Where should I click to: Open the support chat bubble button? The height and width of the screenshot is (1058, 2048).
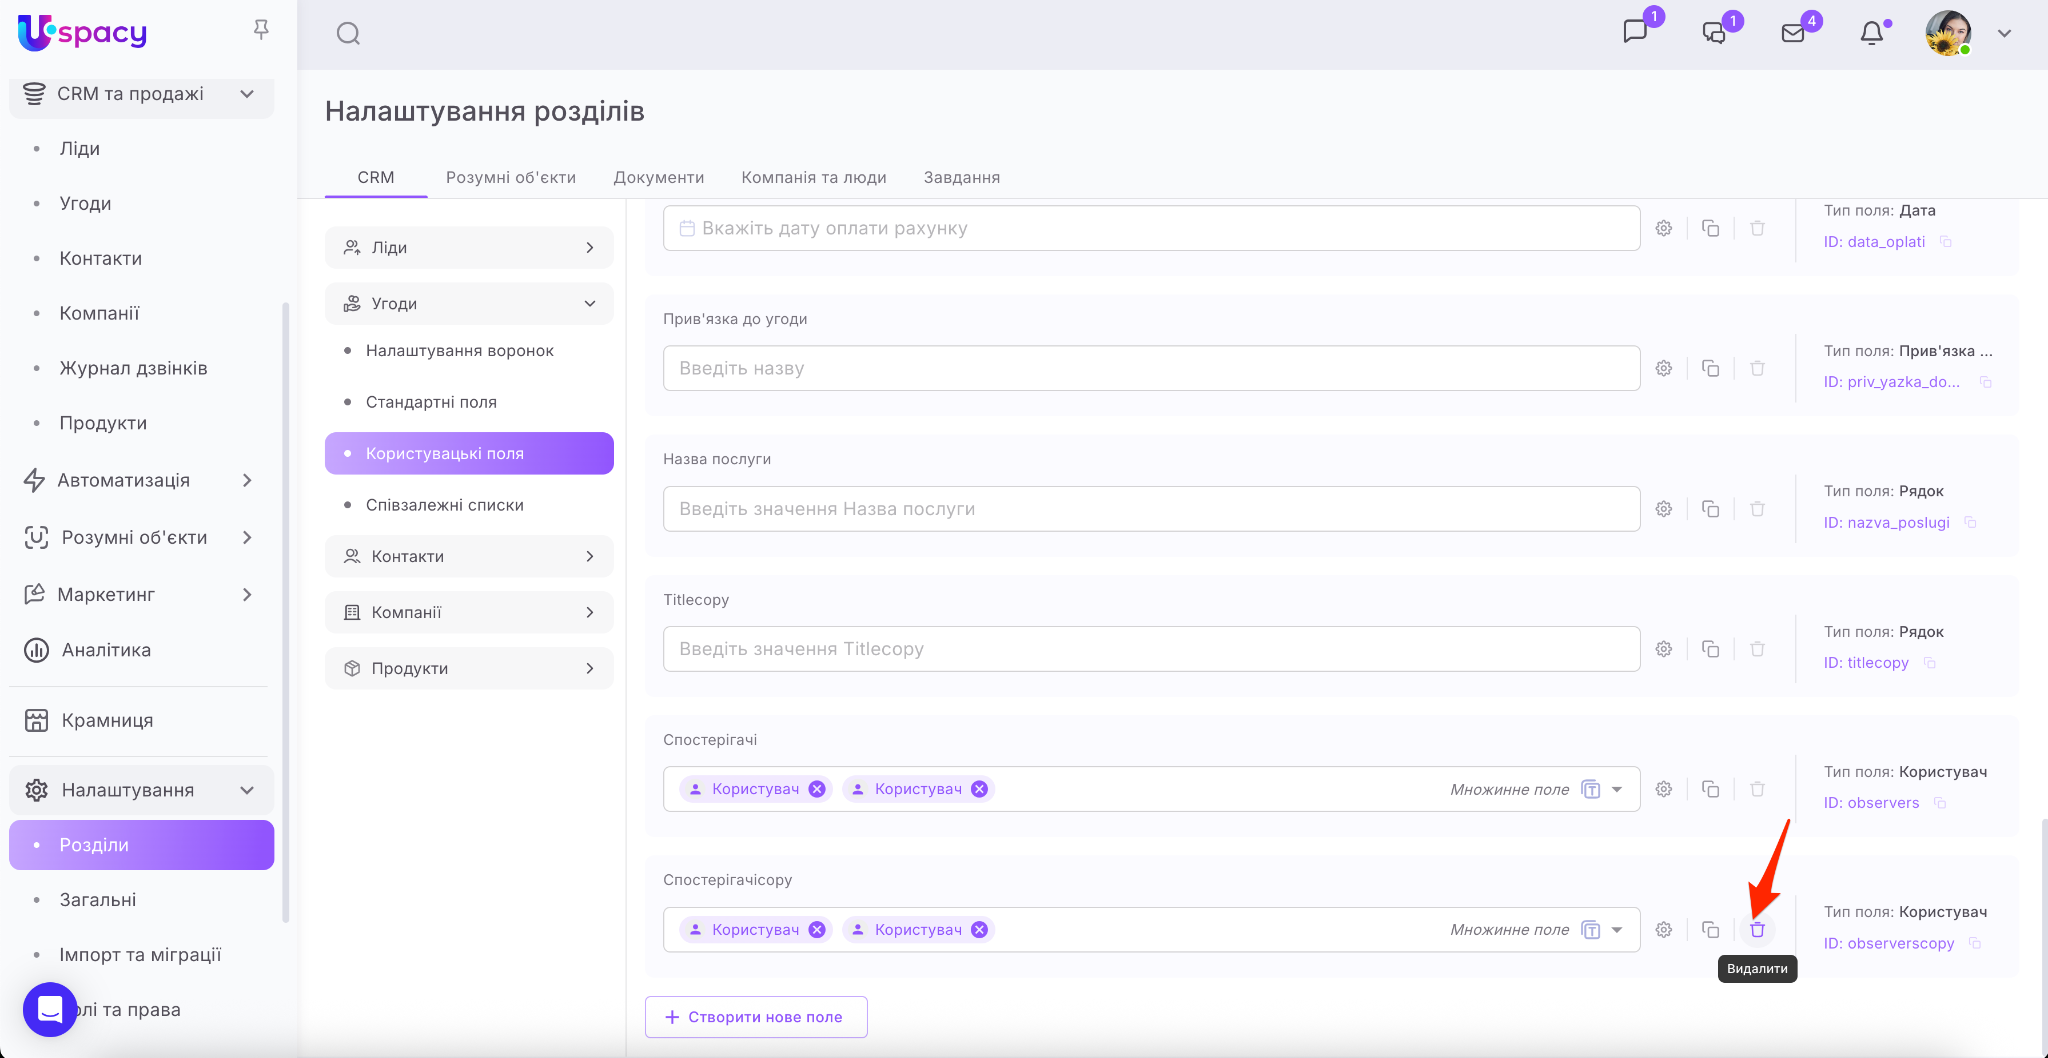tap(50, 1009)
